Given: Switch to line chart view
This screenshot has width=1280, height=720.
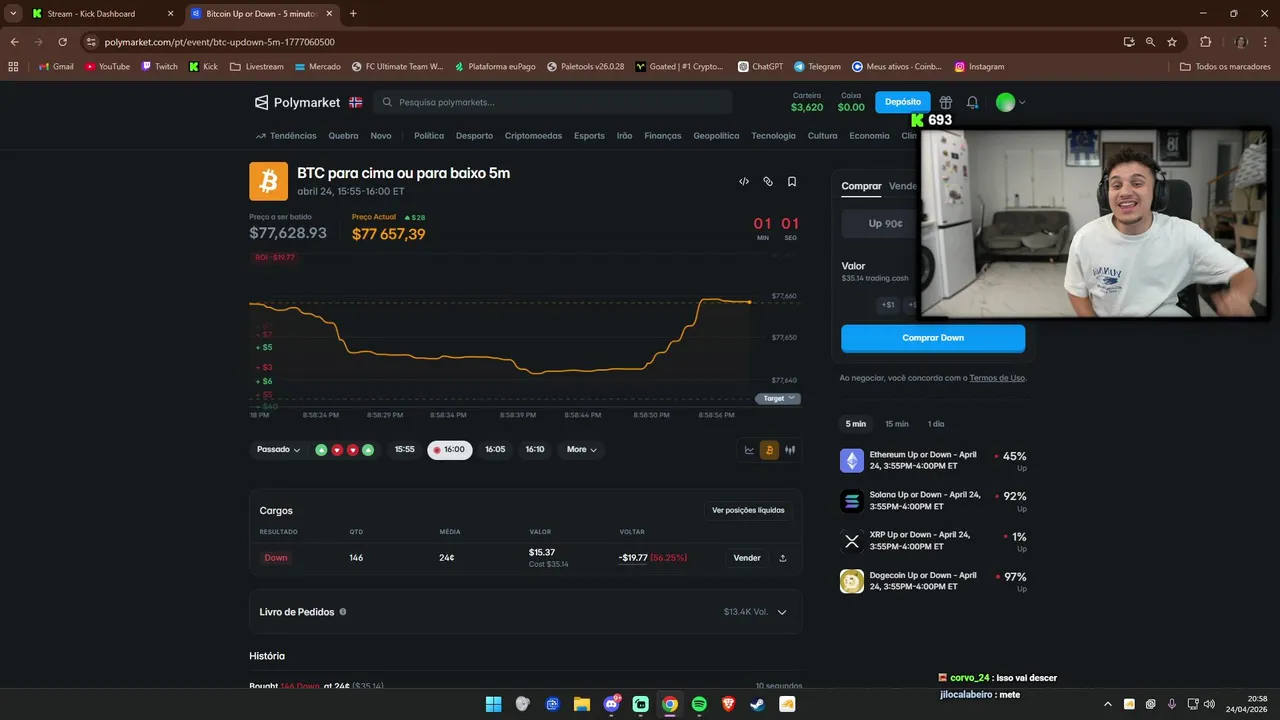Looking at the screenshot, I should [749, 450].
